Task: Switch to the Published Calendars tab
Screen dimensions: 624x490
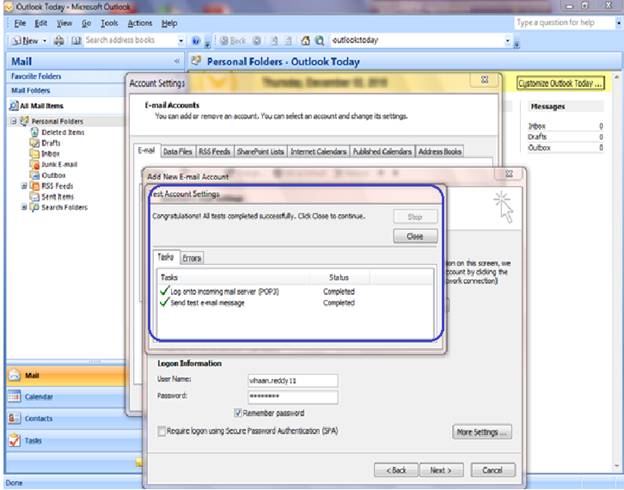Action: click(382, 152)
